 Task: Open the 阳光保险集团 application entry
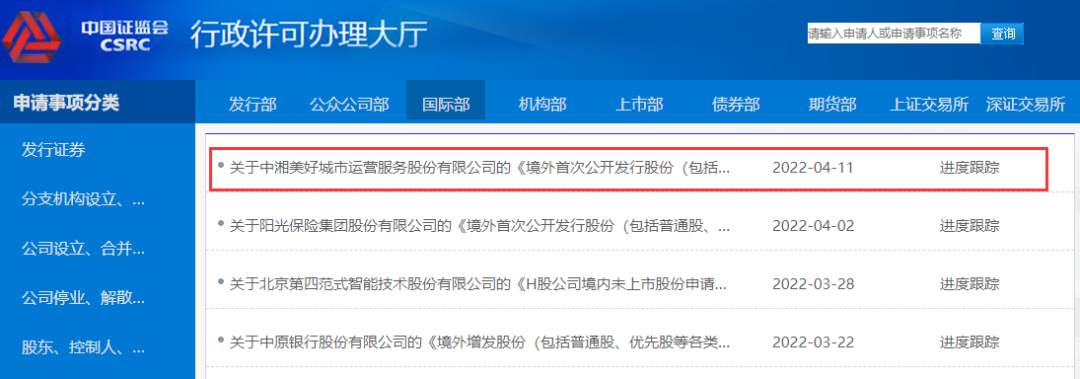pyautogui.click(x=479, y=225)
